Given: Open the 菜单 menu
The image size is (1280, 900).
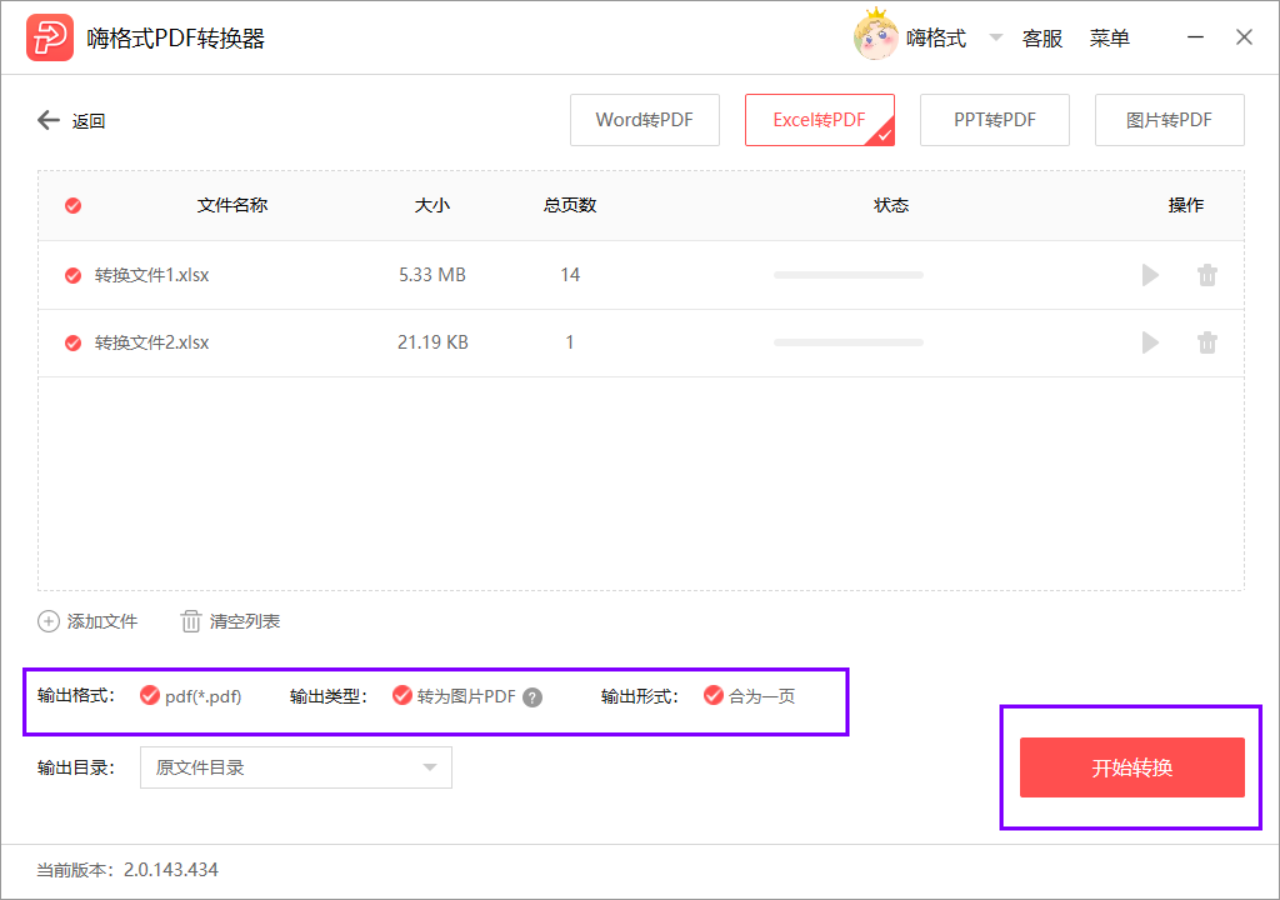Looking at the screenshot, I should 1110,39.
